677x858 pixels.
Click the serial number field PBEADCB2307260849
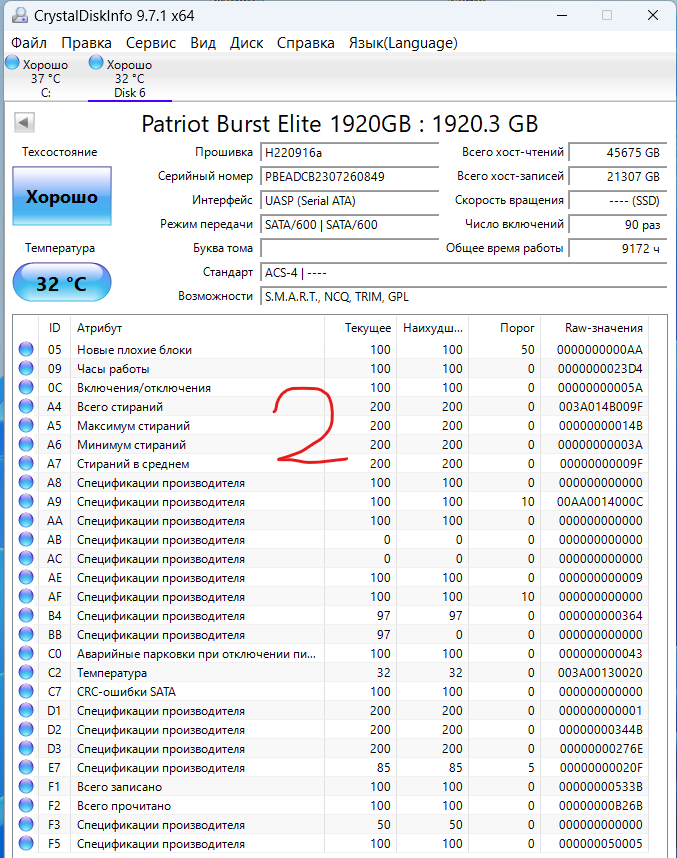click(x=349, y=177)
